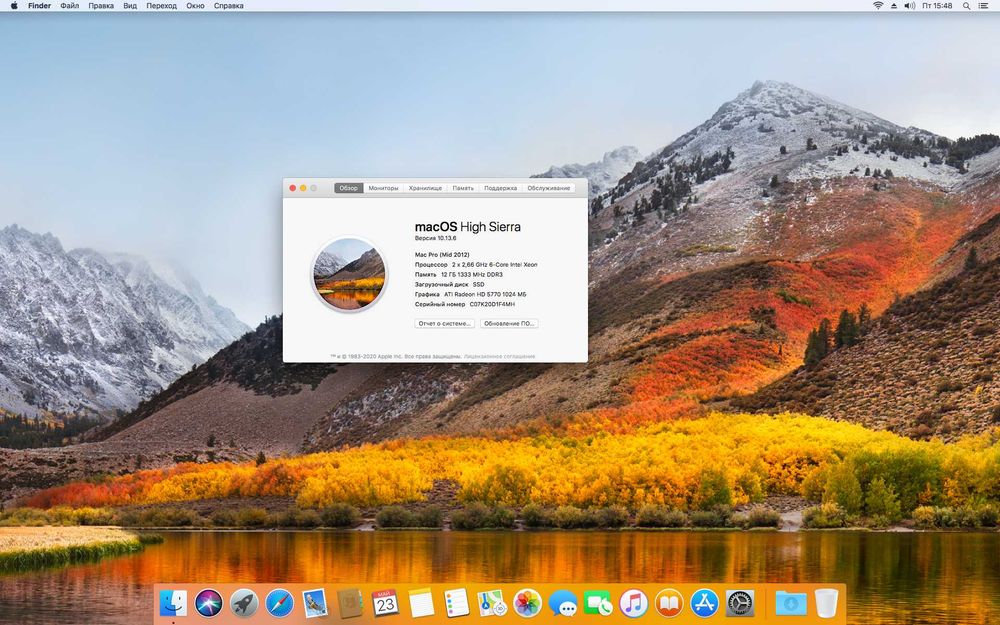Open Spotlight search magnifier
The height and width of the screenshot is (625, 1000).
[966, 6]
